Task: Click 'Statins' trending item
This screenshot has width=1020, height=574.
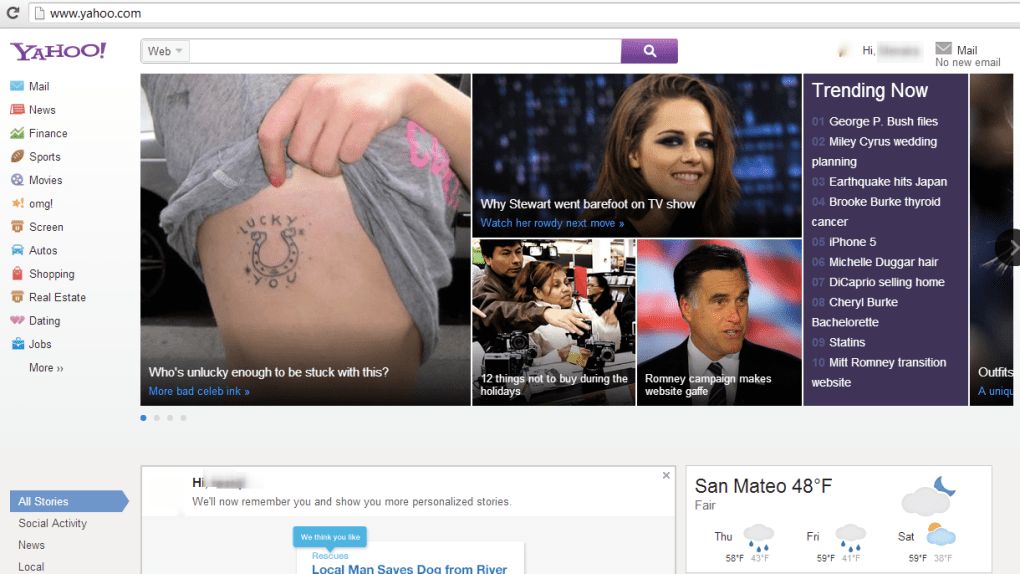Action: (x=847, y=342)
